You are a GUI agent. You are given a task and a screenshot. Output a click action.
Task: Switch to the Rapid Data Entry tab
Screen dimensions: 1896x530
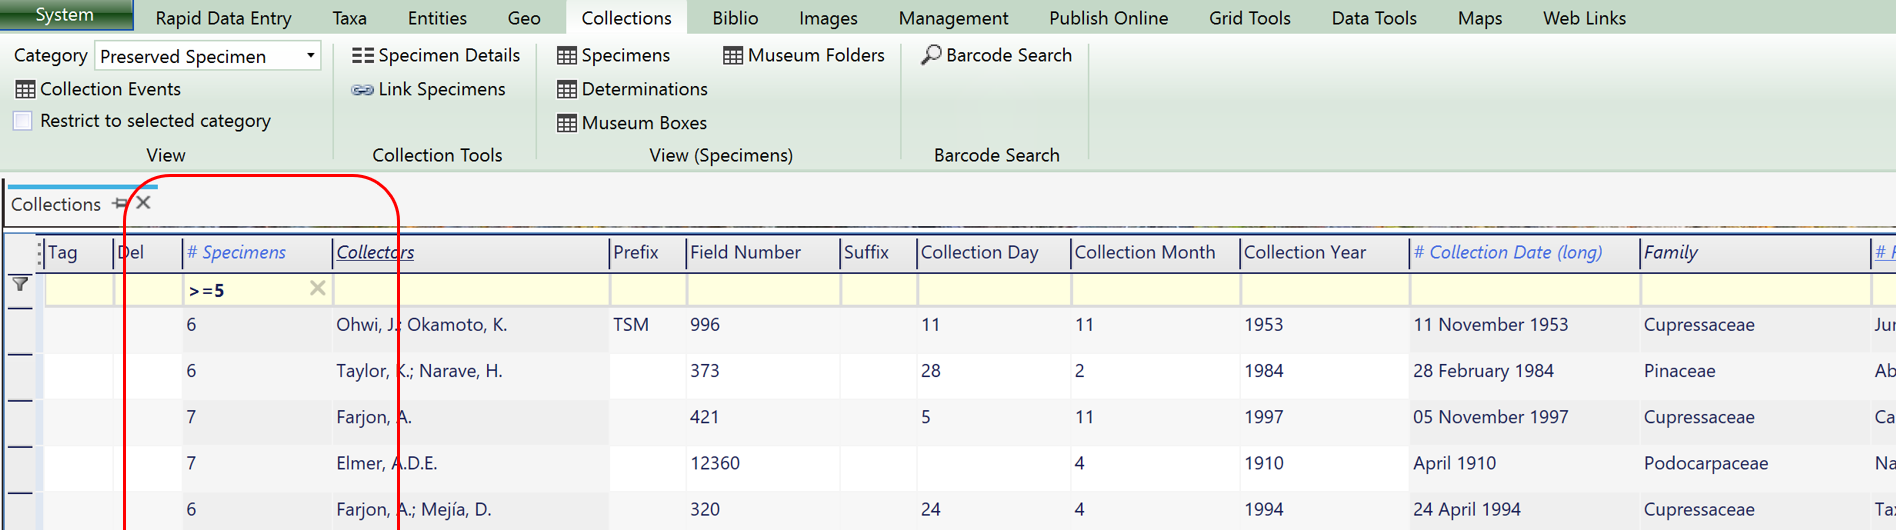[223, 18]
